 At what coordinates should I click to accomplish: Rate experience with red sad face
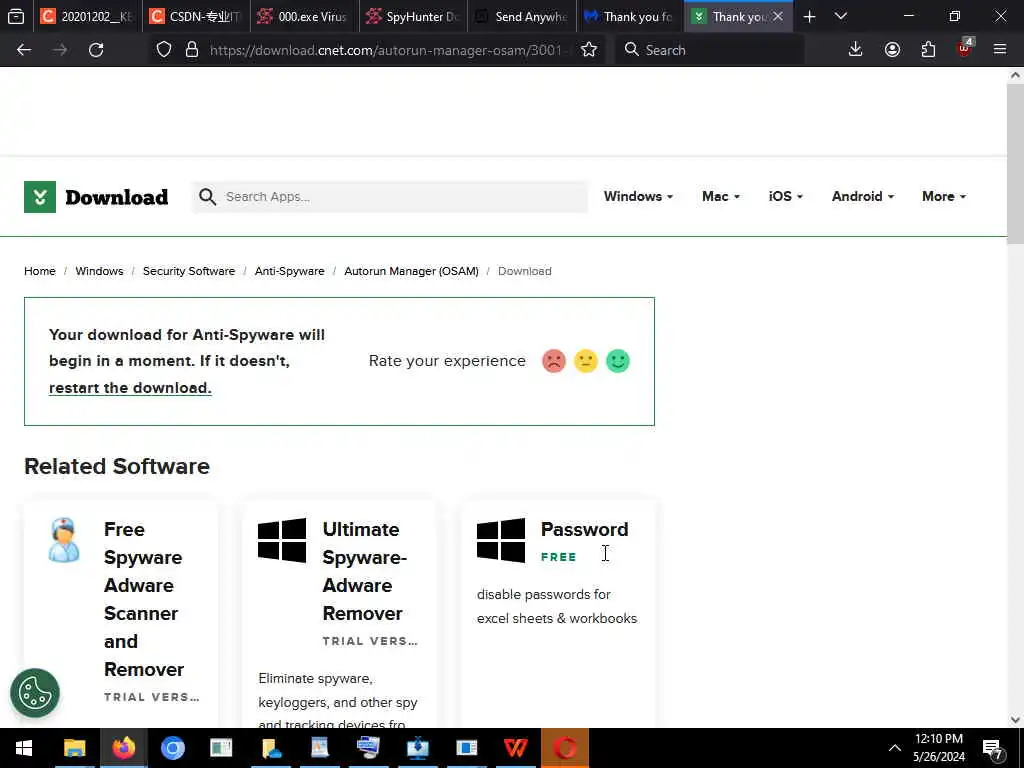[554, 361]
